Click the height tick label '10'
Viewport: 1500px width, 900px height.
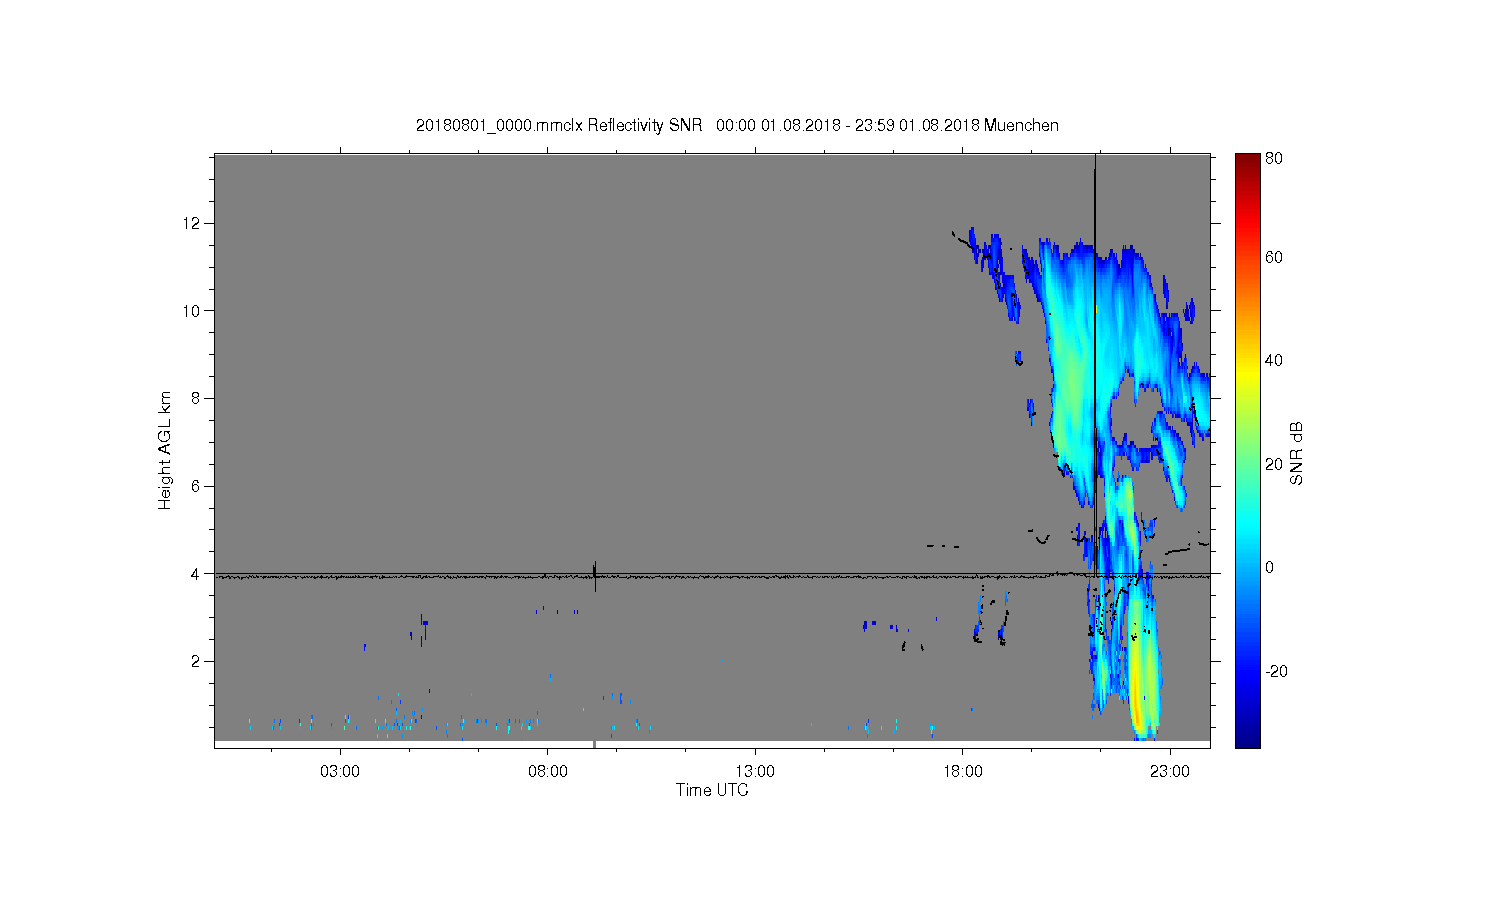tap(193, 311)
